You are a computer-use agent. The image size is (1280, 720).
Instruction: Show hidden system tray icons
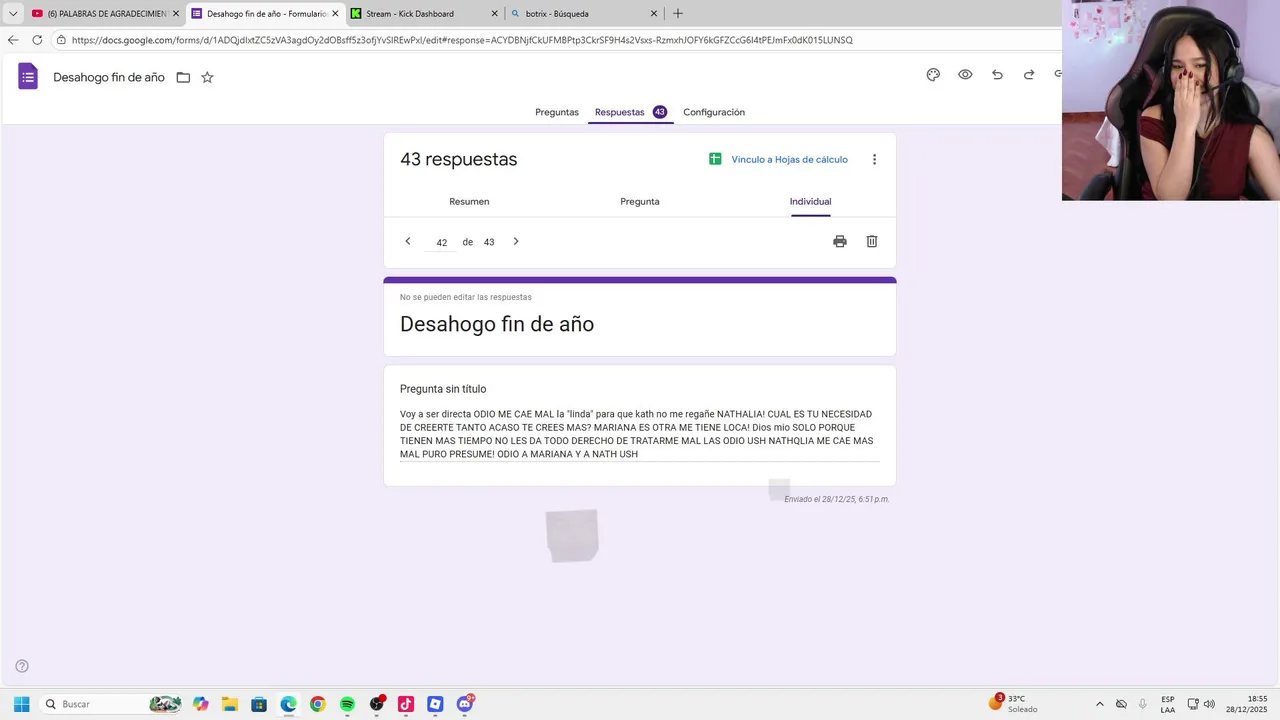[x=1100, y=704]
